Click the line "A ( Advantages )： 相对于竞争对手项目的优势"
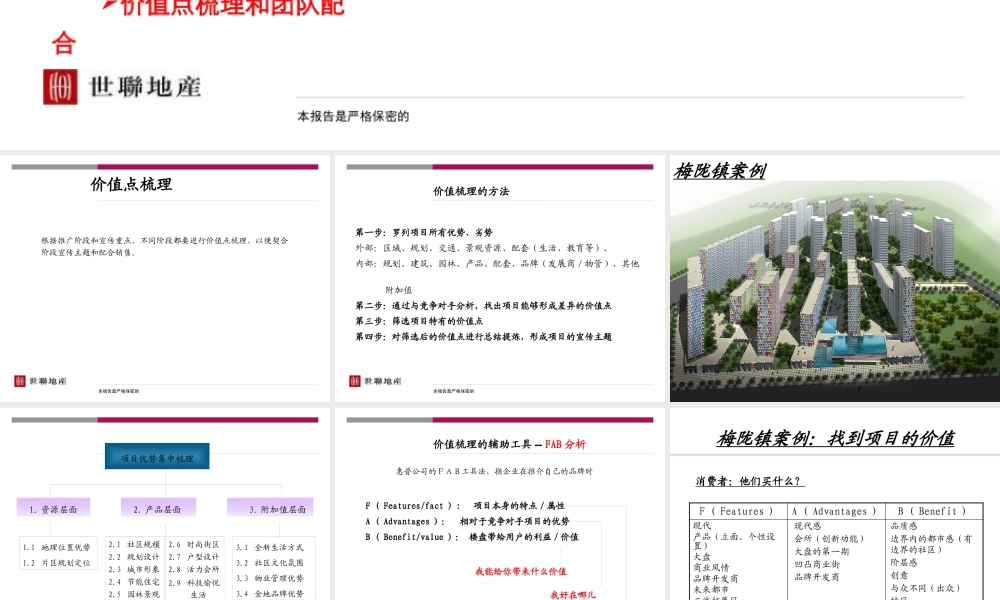 point(467,522)
